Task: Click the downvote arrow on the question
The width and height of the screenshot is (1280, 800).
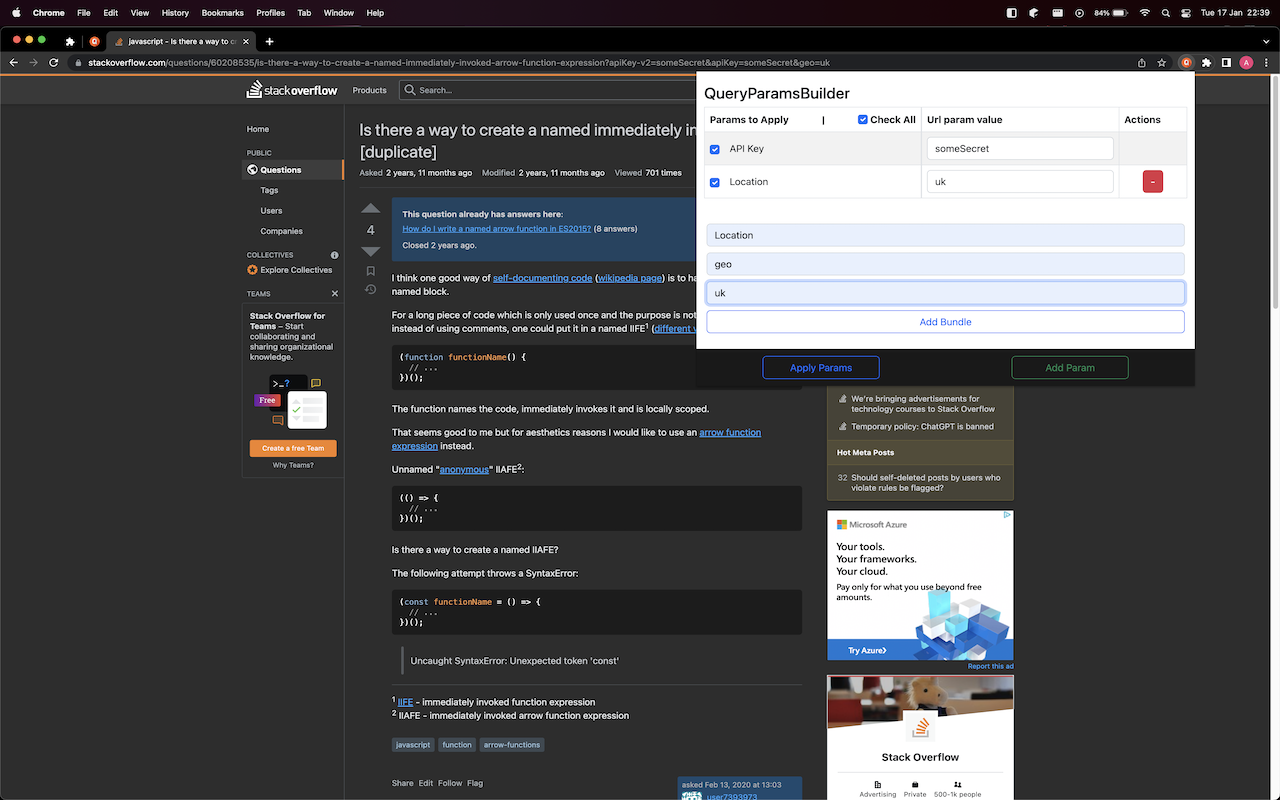Action: (370, 251)
